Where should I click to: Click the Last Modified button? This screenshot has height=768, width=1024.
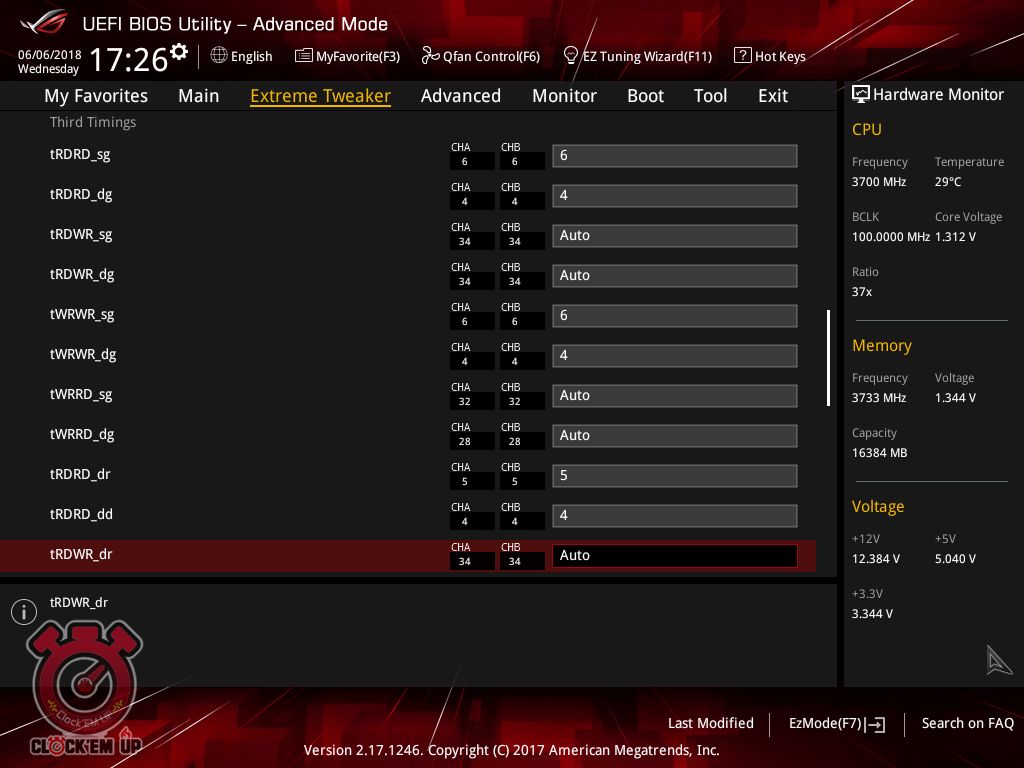[x=710, y=723]
